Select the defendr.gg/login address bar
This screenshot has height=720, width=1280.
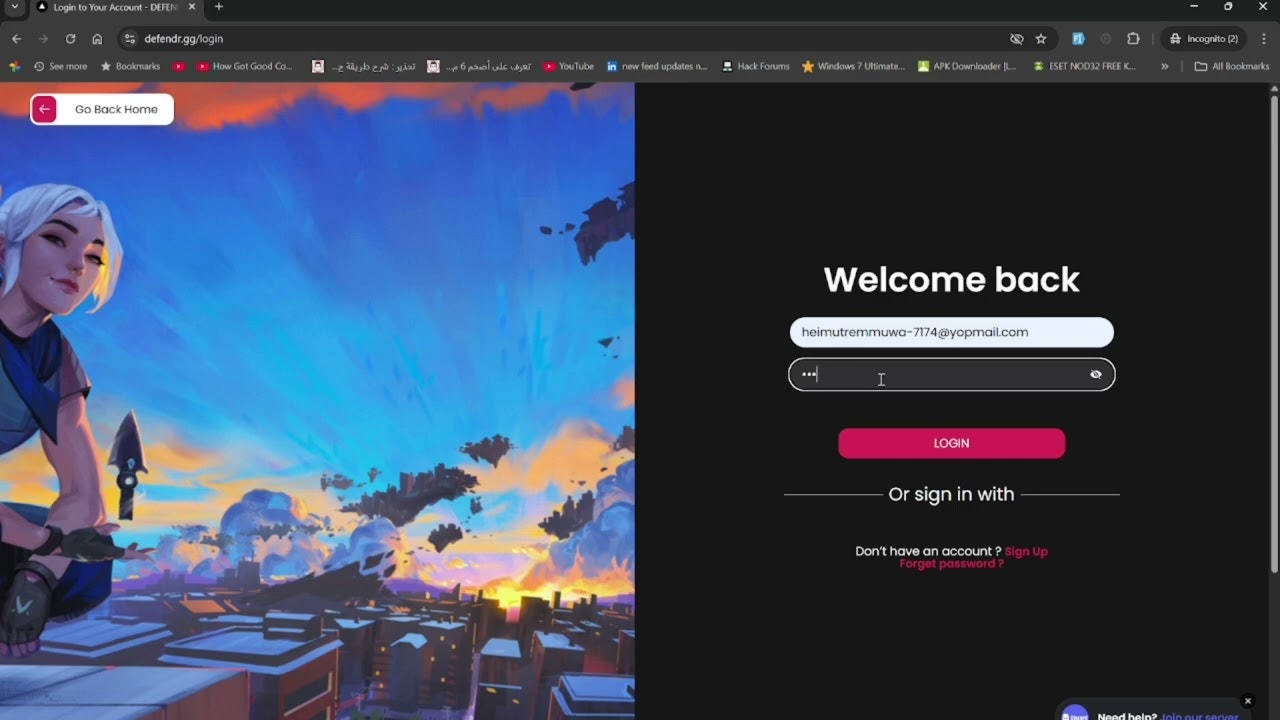[183, 39]
